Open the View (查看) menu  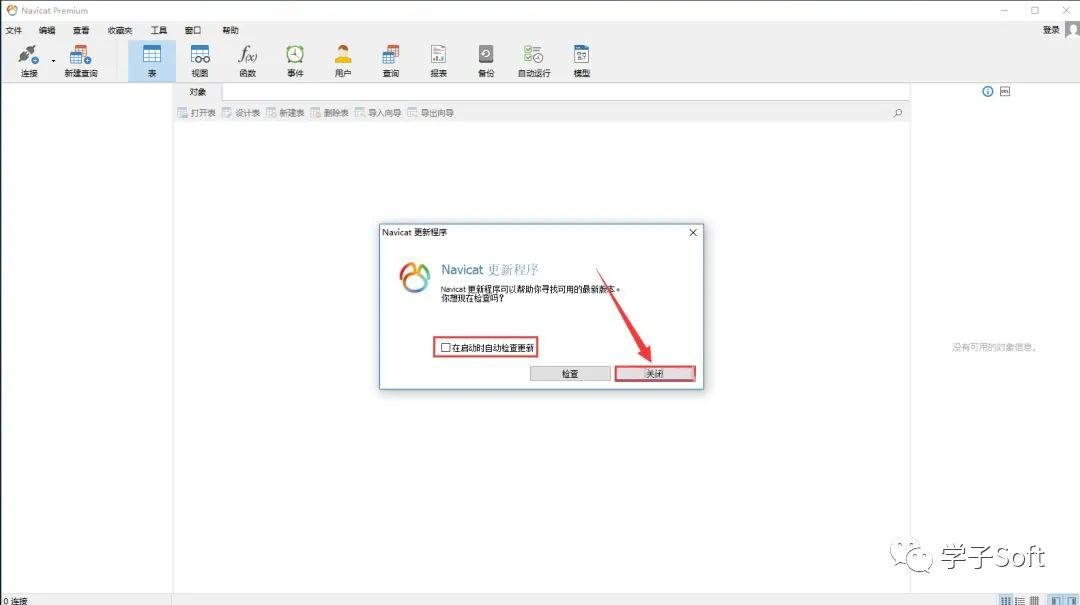[x=81, y=30]
